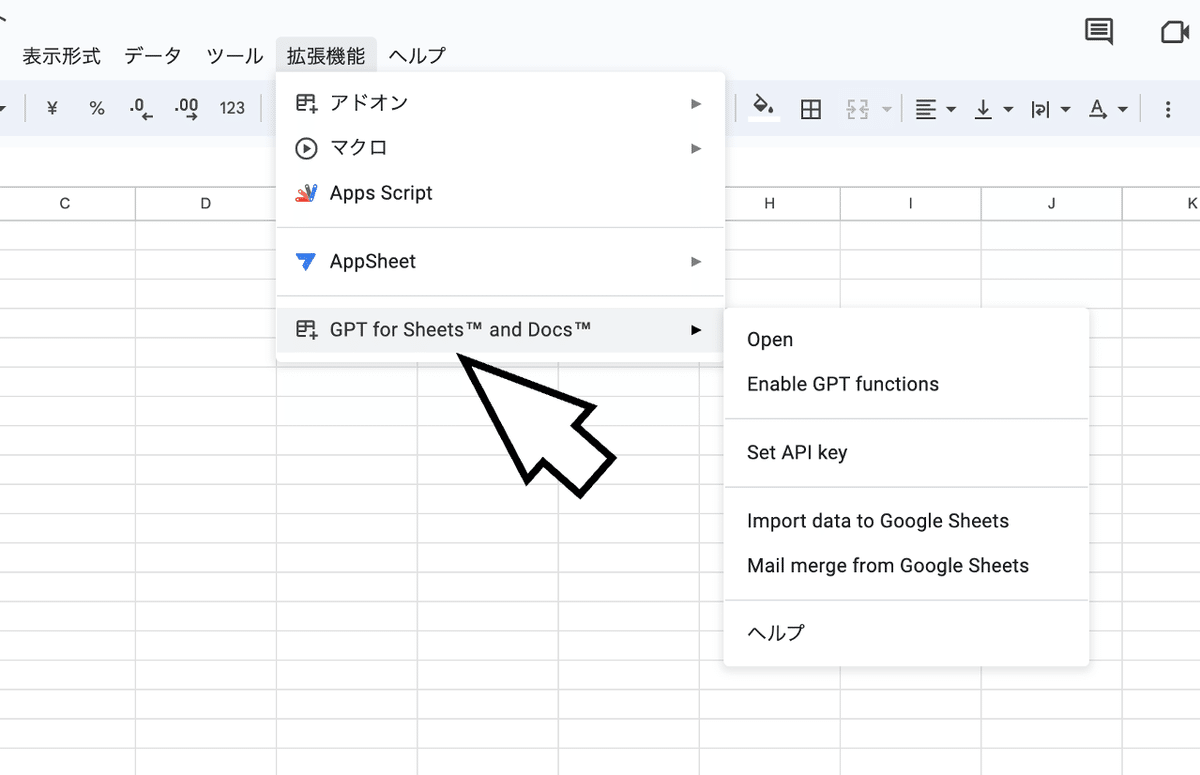
Task: Click the アドオン add-on icon
Action: (306, 103)
